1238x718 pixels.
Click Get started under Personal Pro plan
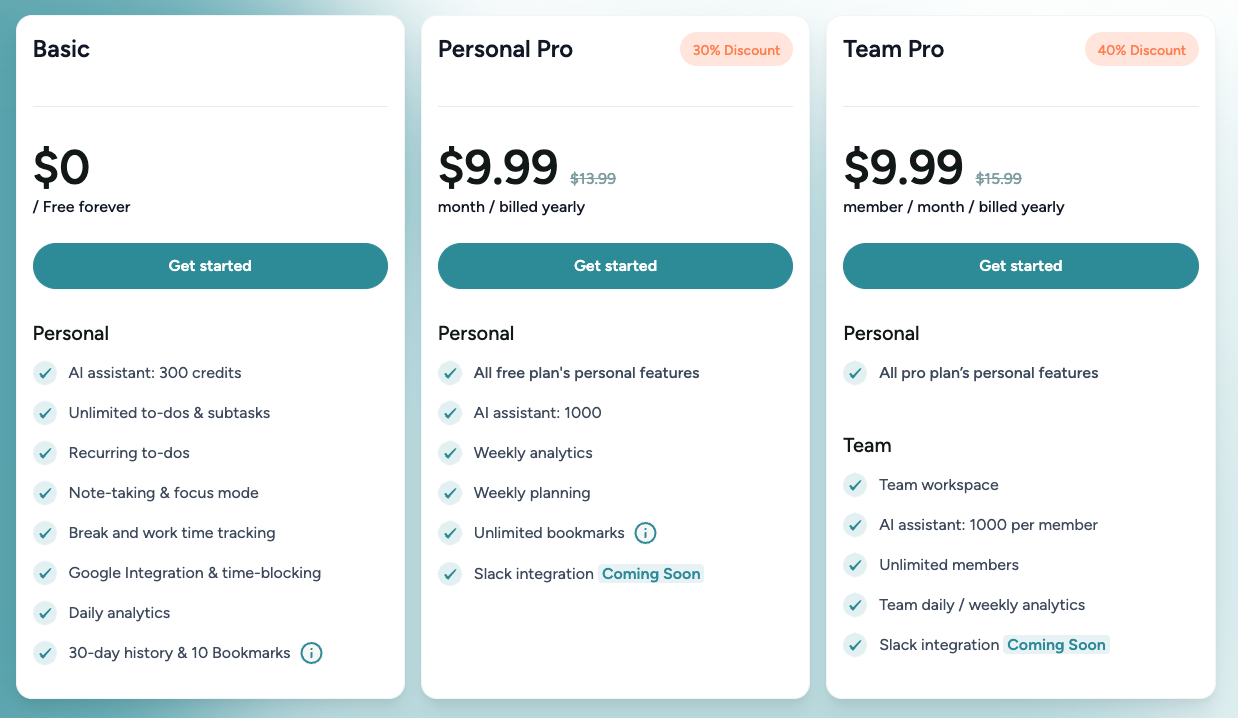[x=615, y=266]
